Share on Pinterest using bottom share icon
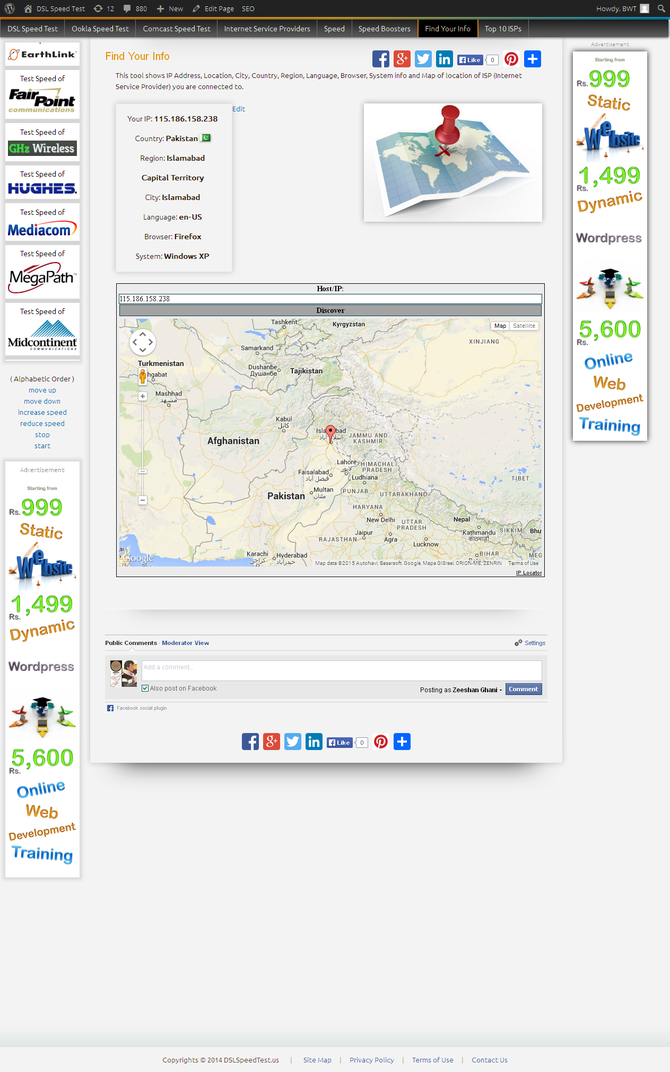This screenshot has height=1072, width=670. coord(381,742)
